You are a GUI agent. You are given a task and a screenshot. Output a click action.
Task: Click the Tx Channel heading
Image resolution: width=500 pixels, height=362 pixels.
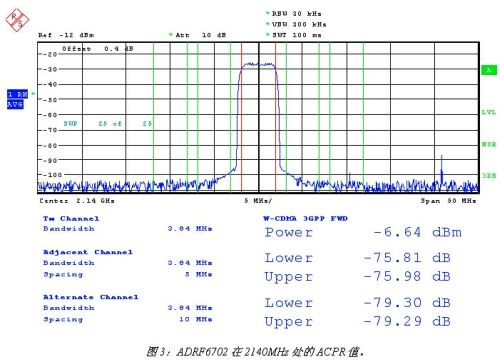[x=71, y=219]
